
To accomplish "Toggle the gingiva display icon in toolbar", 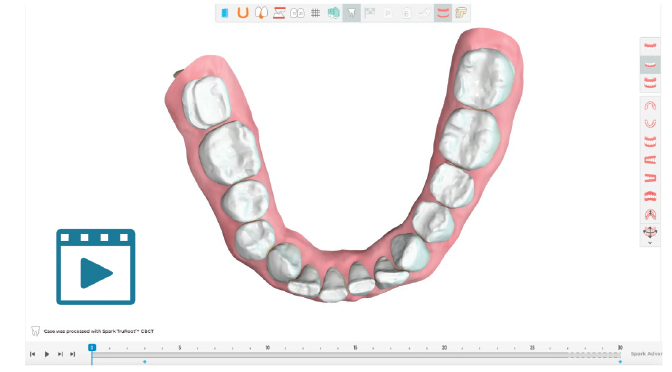I will pyautogui.click(x=443, y=13).
